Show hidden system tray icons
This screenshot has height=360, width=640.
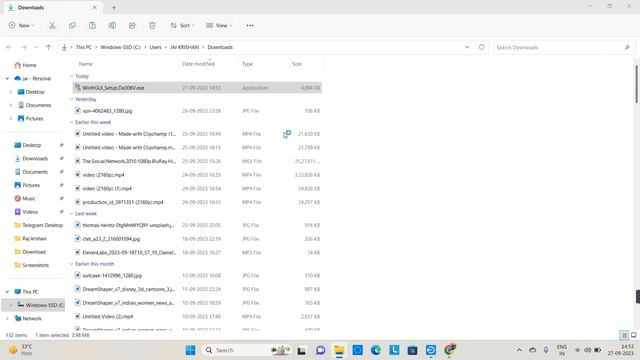point(519,350)
